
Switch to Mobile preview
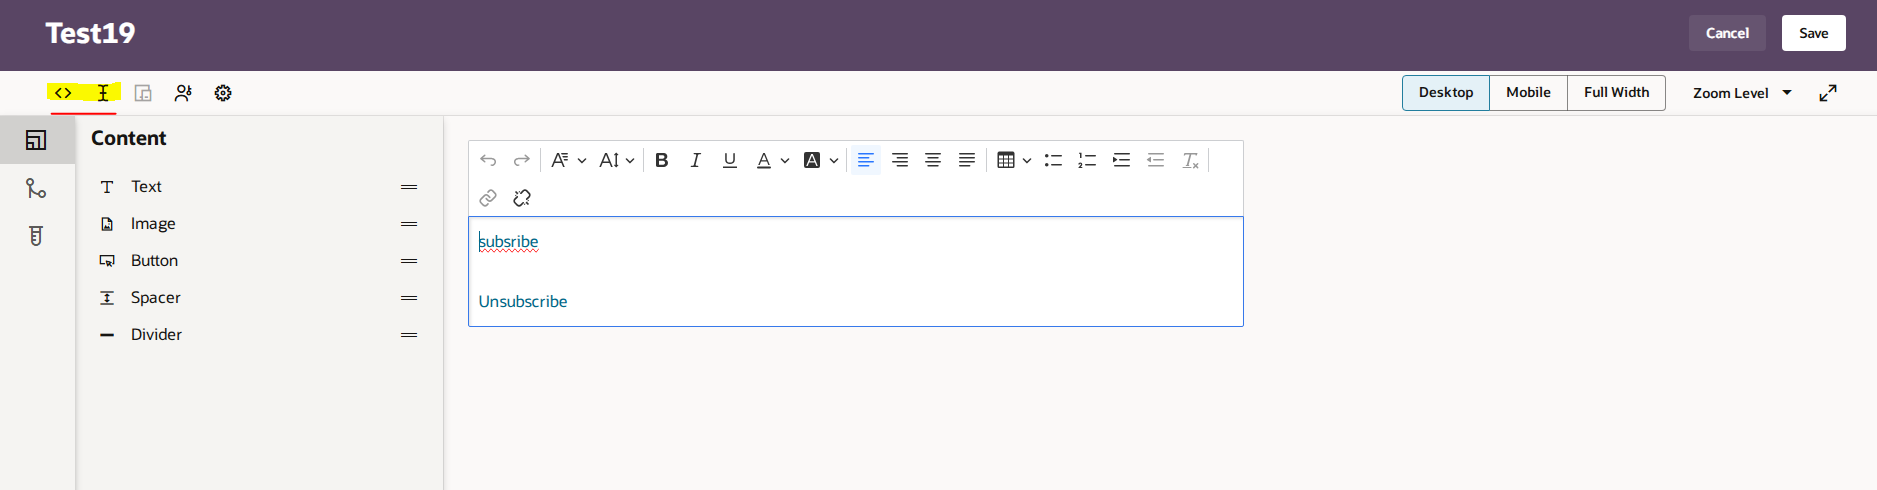tap(1528, 92)
